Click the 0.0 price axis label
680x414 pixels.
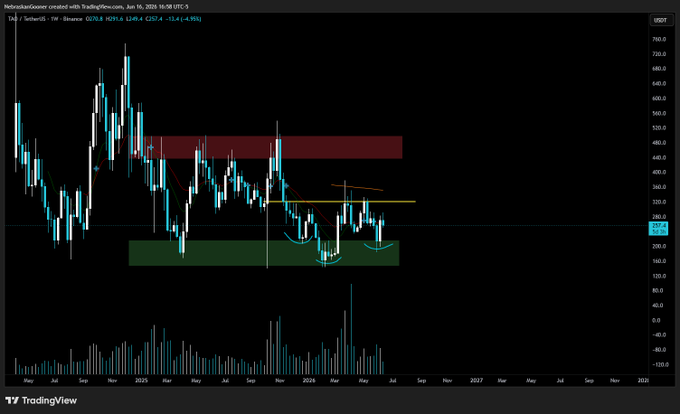click(656, 320)
